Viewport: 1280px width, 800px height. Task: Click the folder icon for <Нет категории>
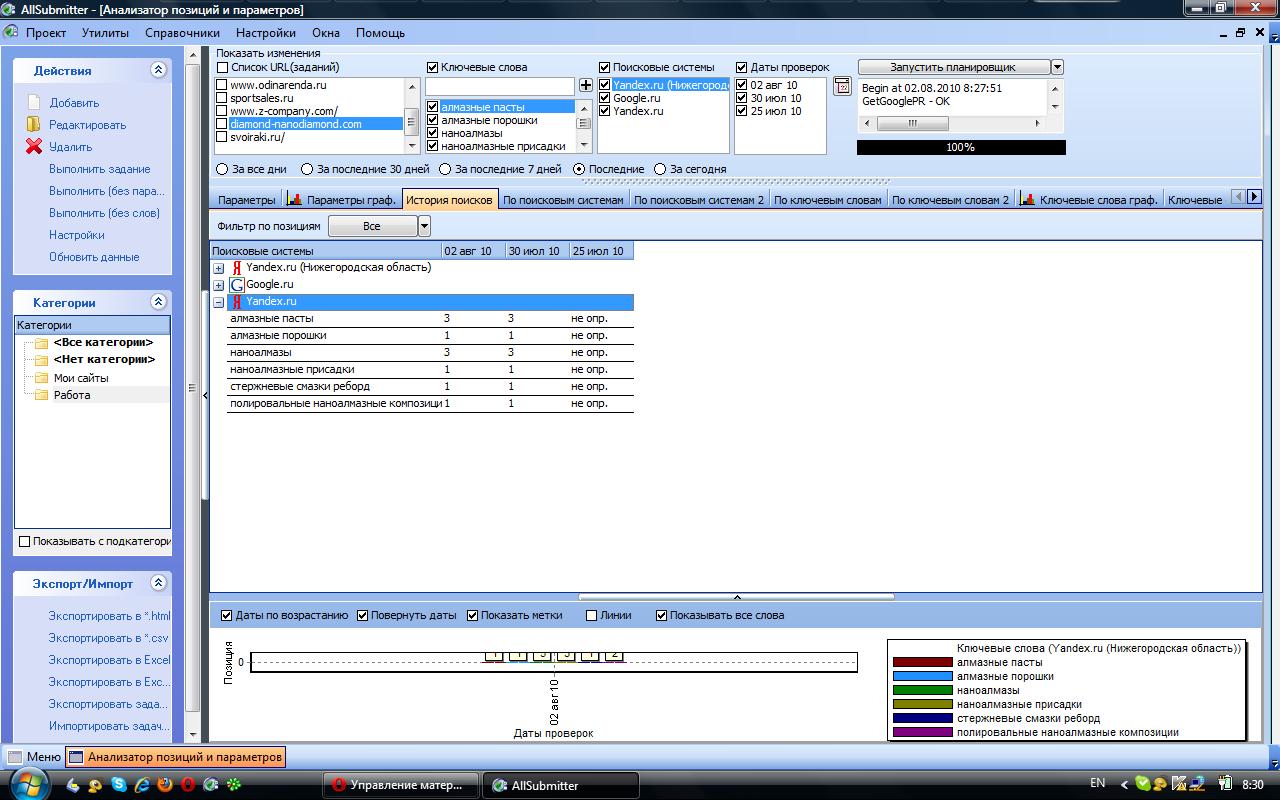click(41, 359)
